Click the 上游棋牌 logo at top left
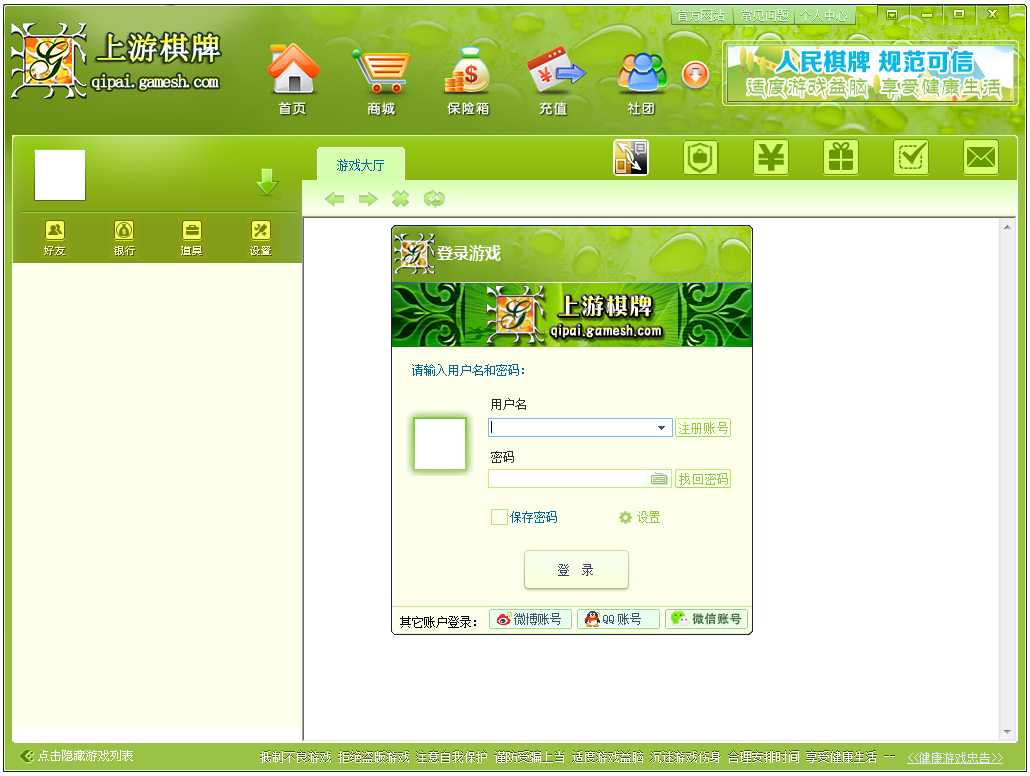Screen dimensions: 1030x776 pos(116,60)
